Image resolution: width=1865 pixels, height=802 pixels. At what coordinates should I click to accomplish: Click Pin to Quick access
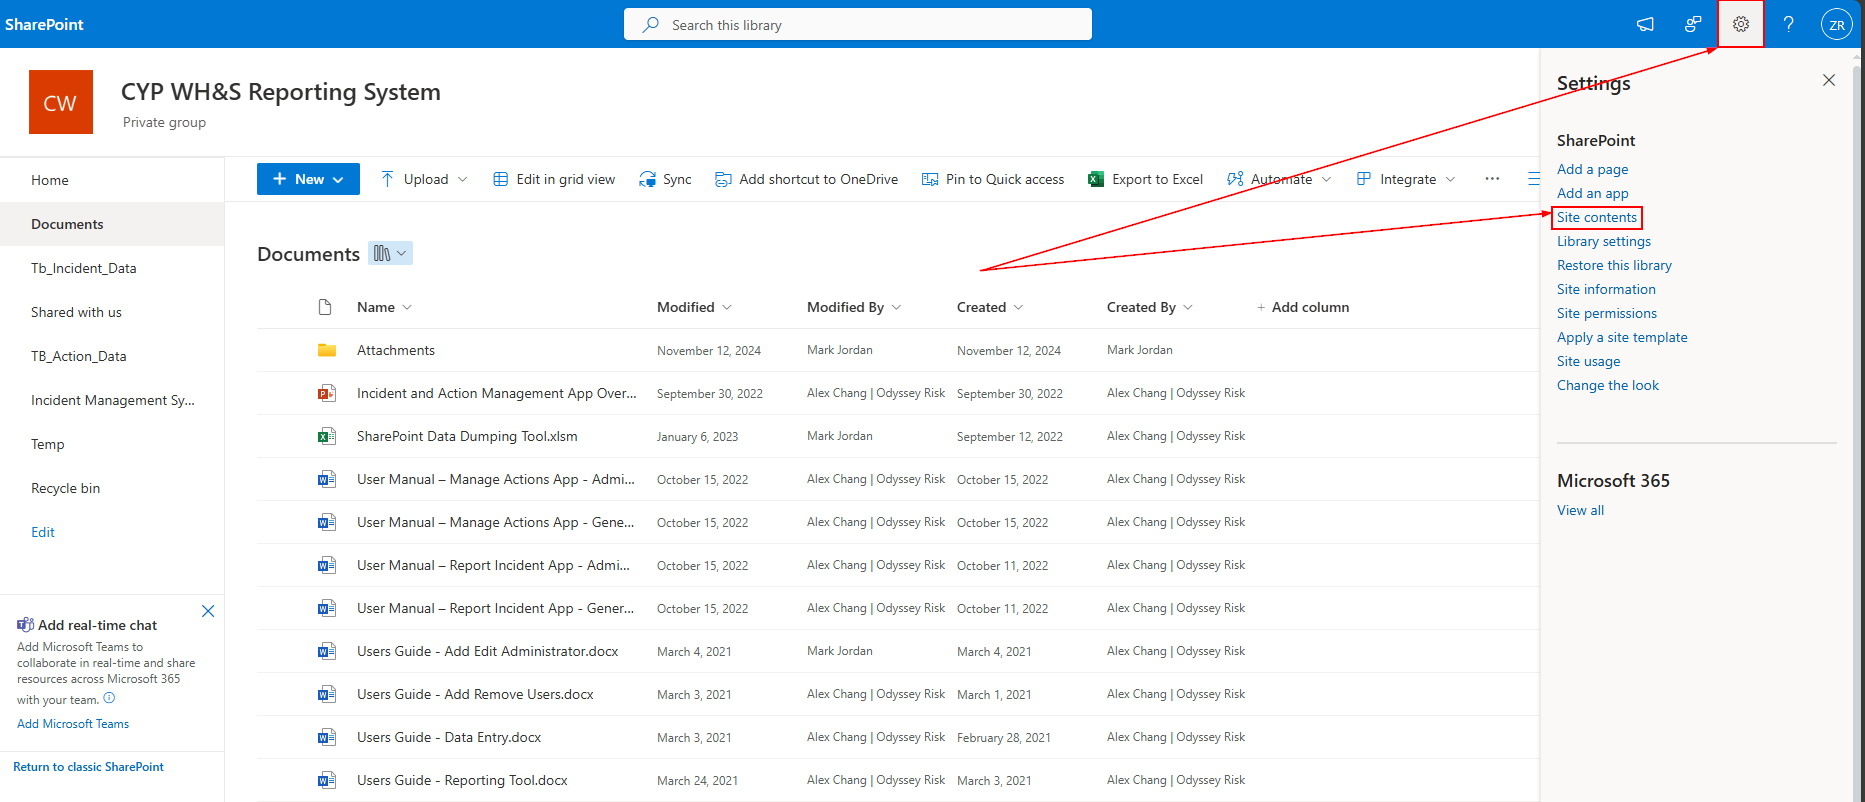(x=993, y=179)
